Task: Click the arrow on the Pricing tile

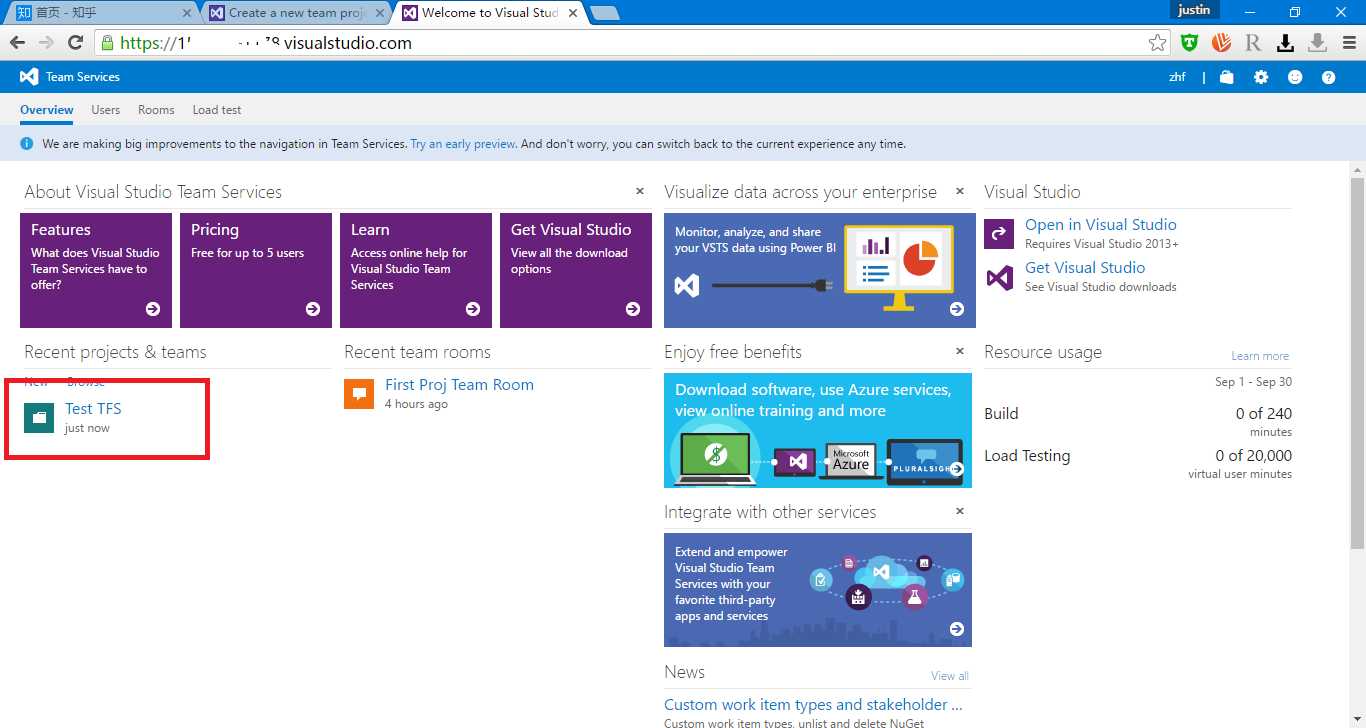Action: tap(313, 309)
